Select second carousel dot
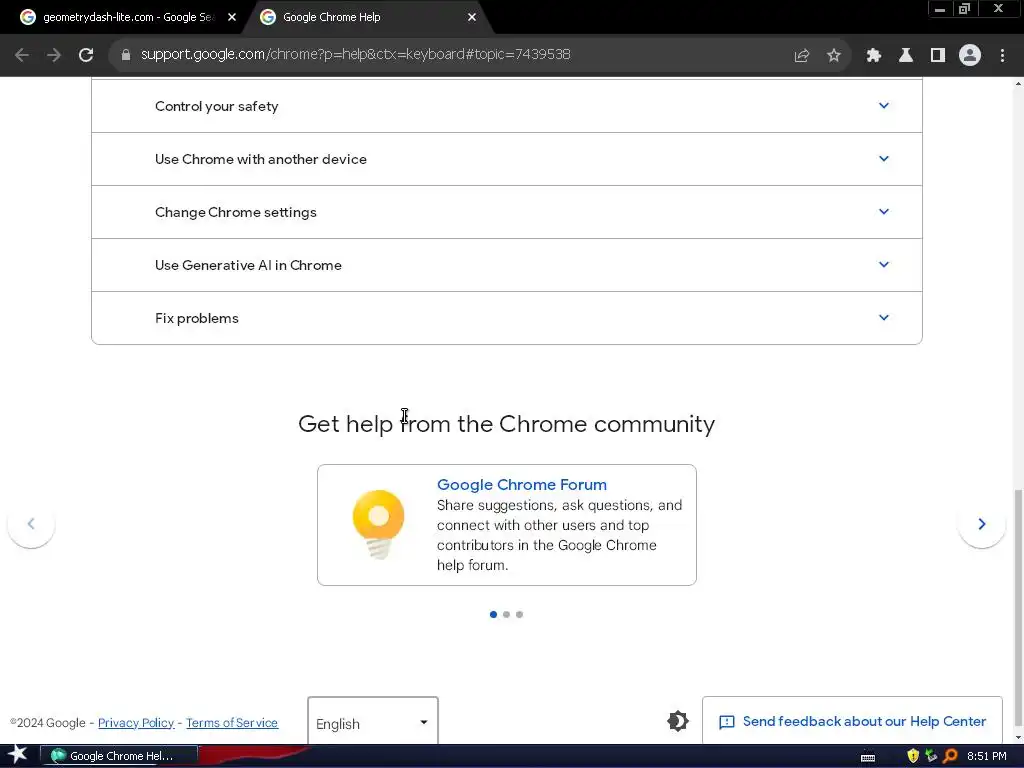Viewport: 1024px width, 768px height. [506, 615]
